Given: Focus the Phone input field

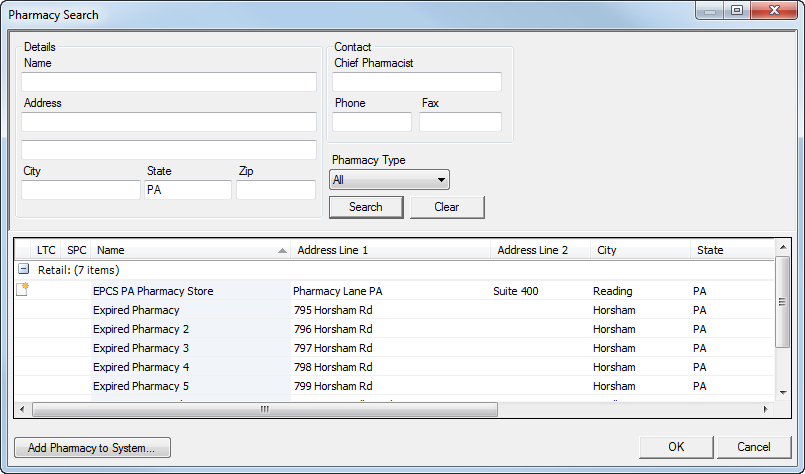Looking at the screenshot, I should [372, 122].
